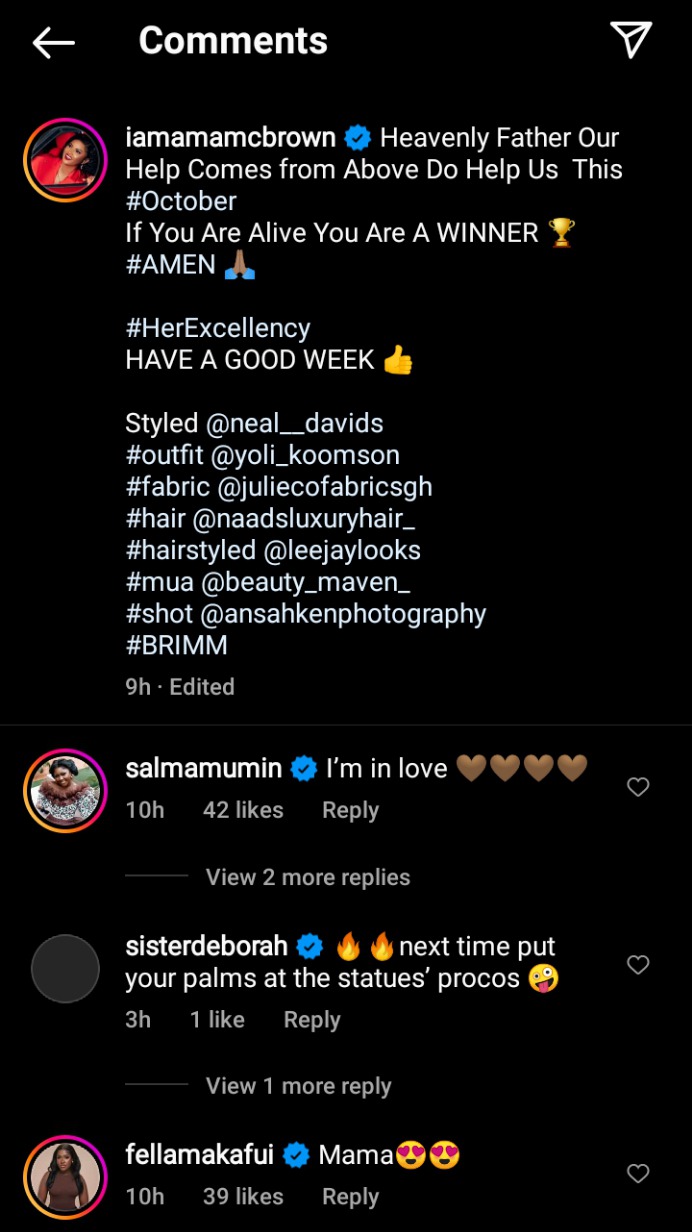The height and width of the screenshot is (1232, 692).
Task: Like sisterdeborah's comment with the heart
Action: 638,965
